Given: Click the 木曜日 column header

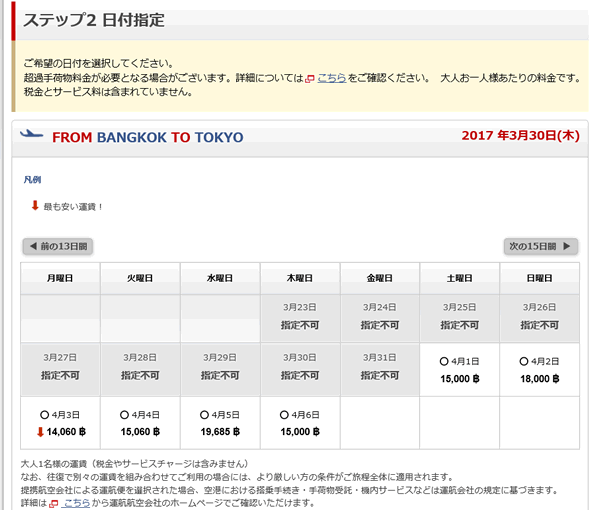Looking at the screenshot, I should pyautogui.click(x=300, y=278).
